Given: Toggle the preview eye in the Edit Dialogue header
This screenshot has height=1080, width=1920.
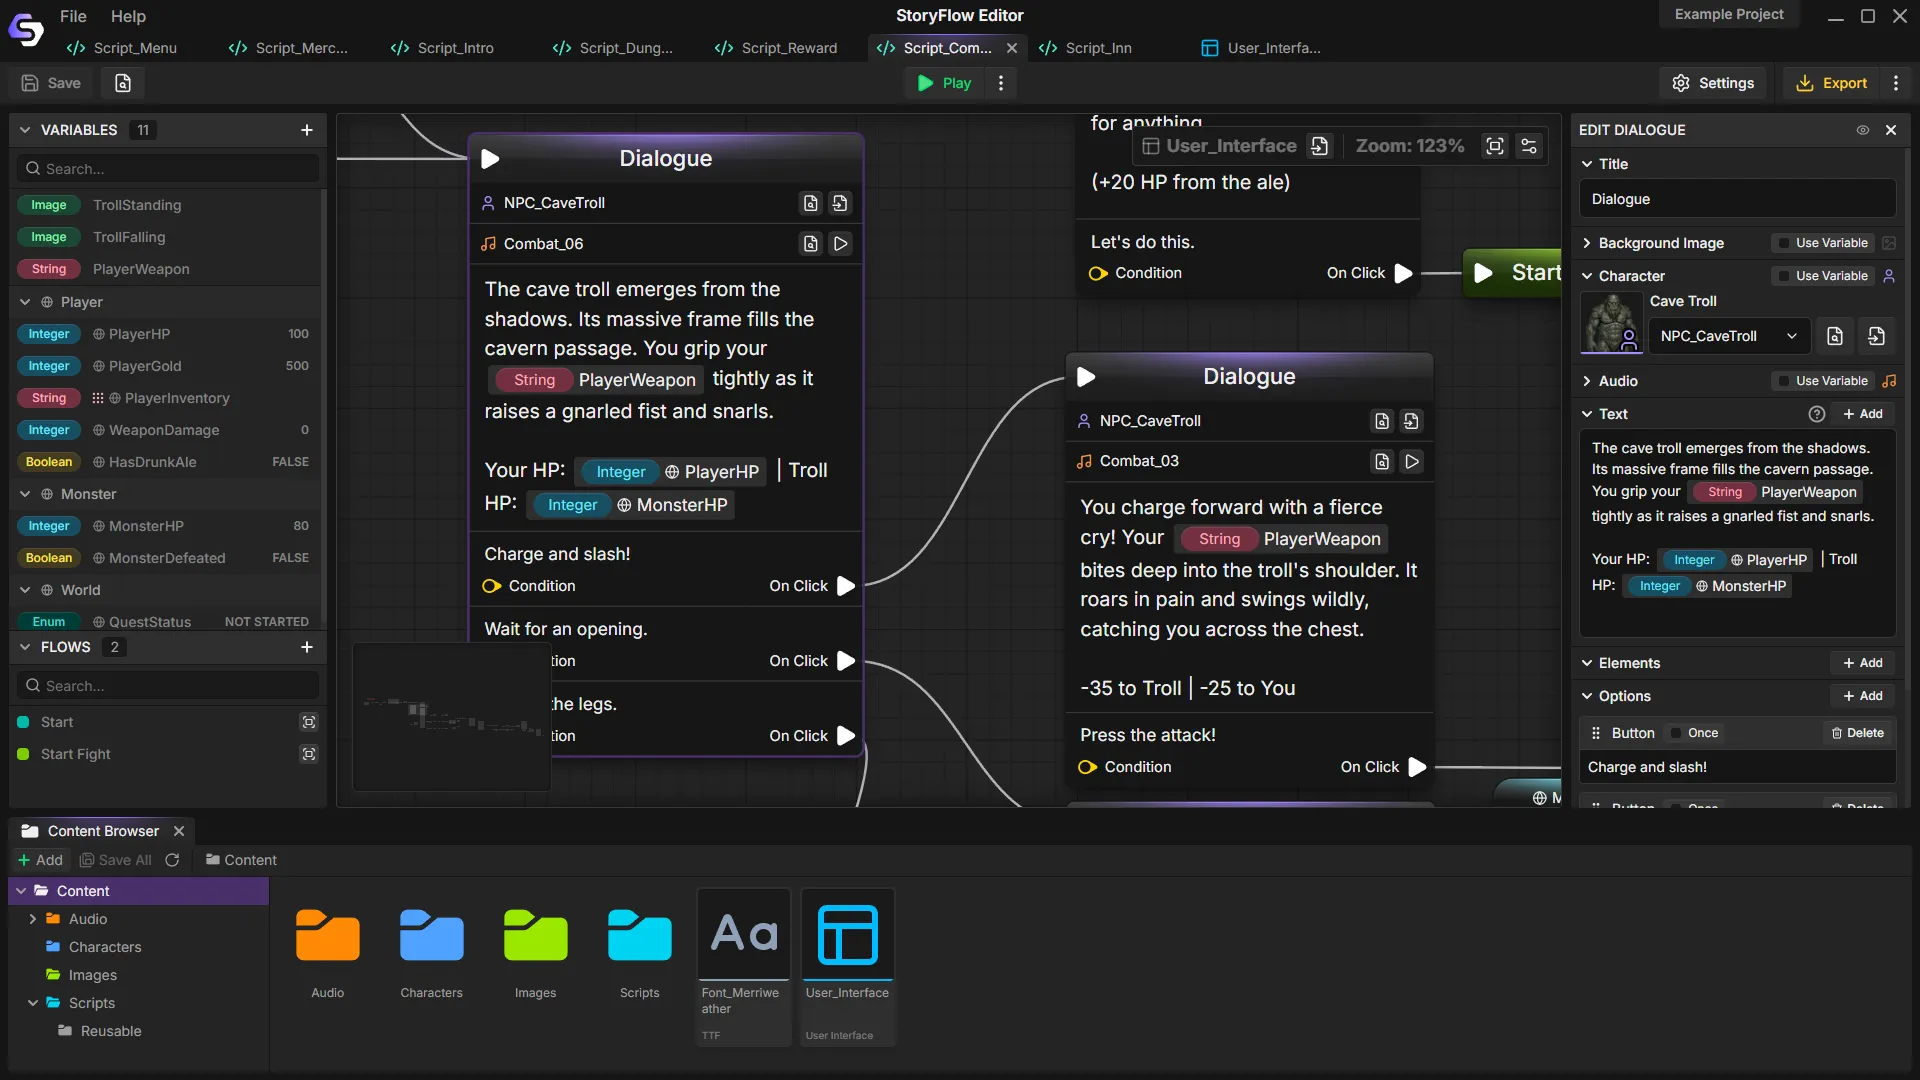Looking at the screenshot, I should coord(1863,130).
